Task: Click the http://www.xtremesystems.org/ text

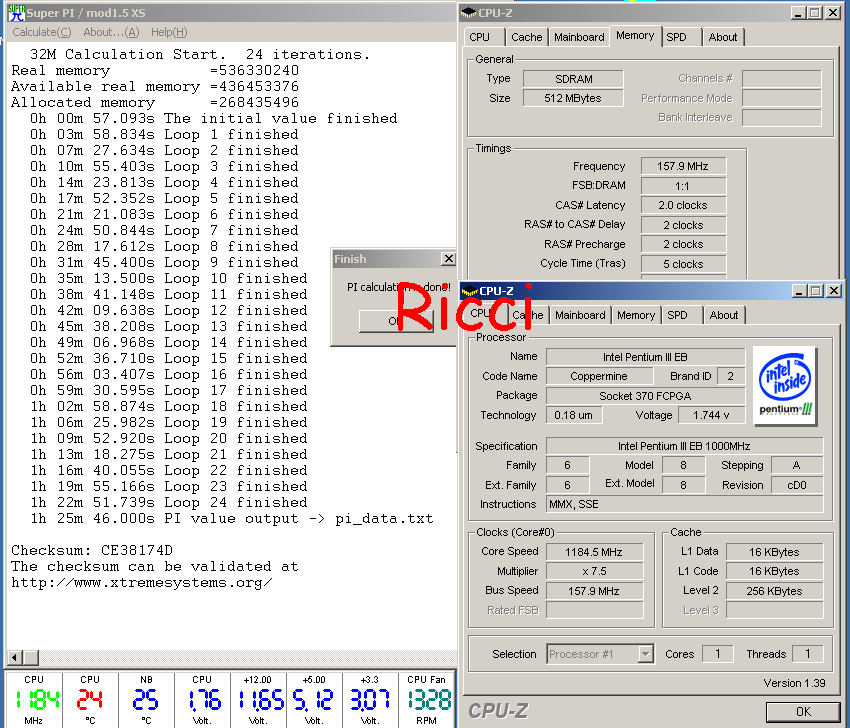Action: [x=142, y=583]
